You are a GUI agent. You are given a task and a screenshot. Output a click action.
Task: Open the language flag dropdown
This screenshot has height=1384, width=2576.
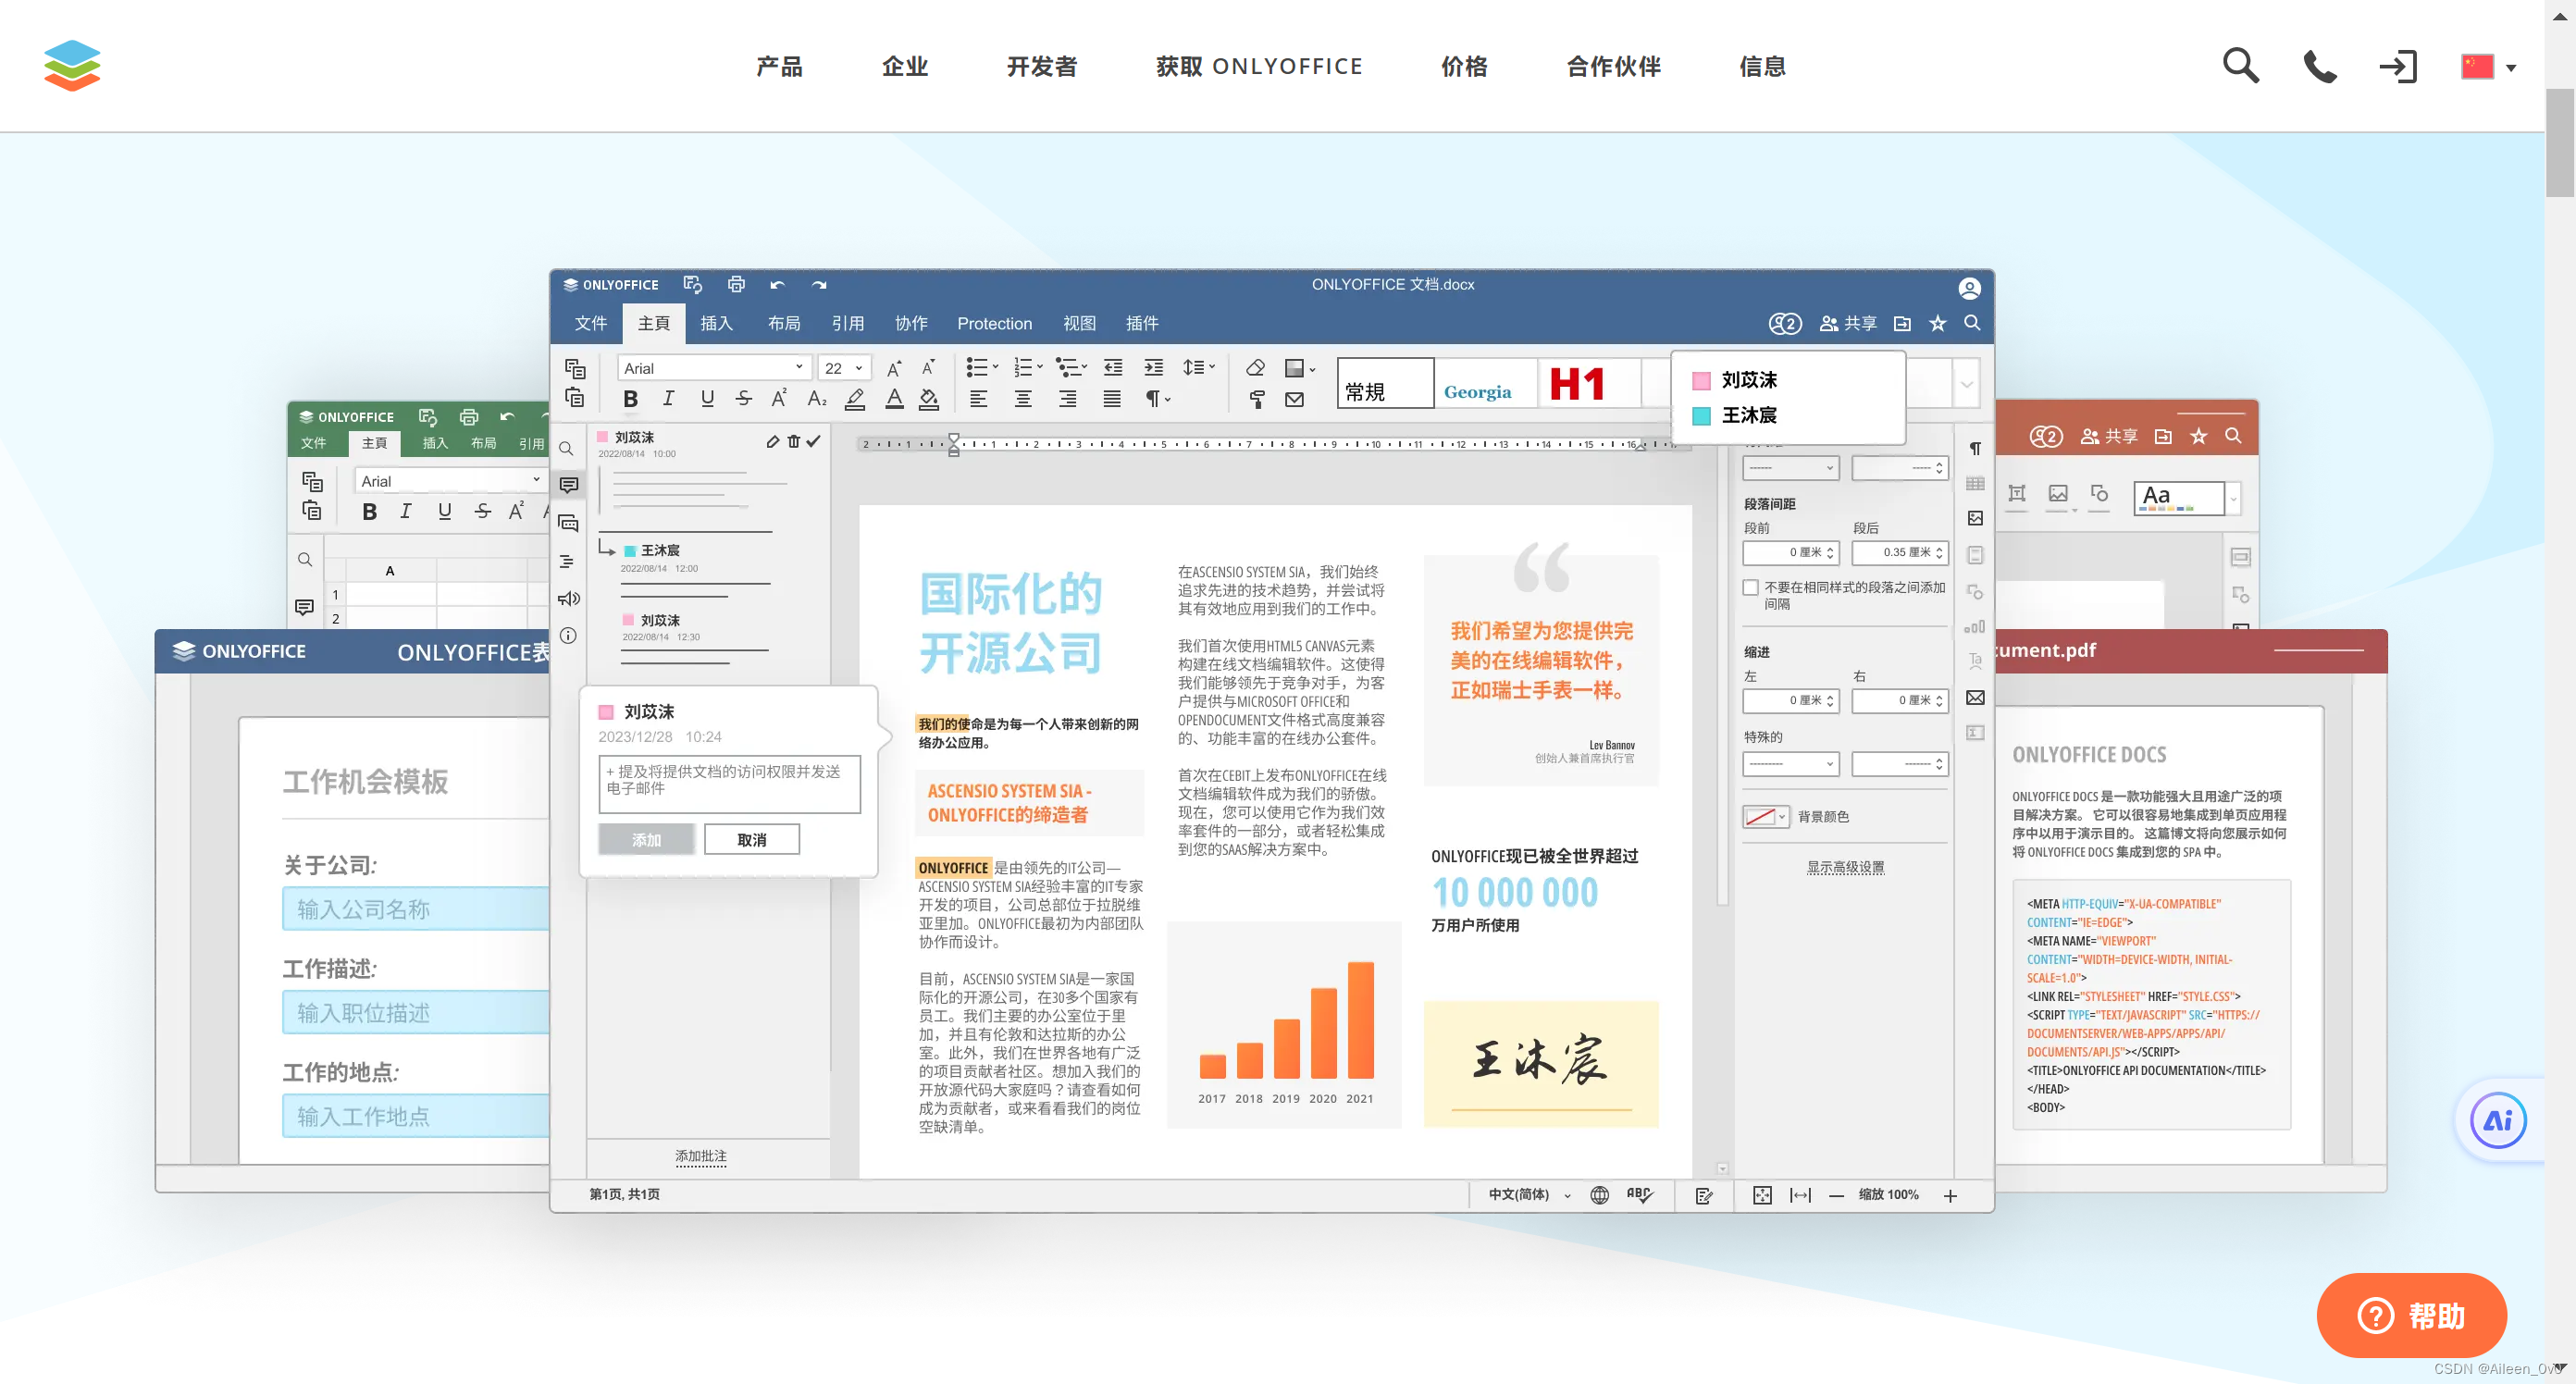point(2487,67)
